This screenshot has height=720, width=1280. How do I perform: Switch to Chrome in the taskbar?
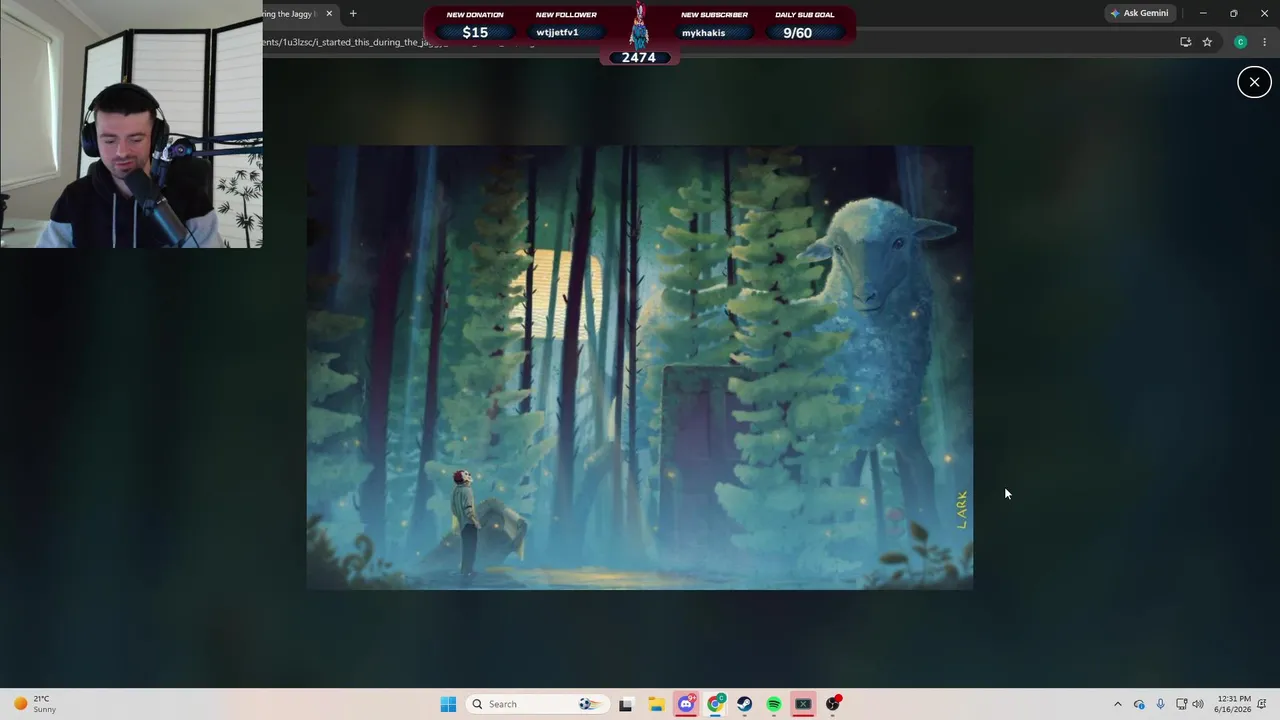pyautogui.click(x=716, y=704)
